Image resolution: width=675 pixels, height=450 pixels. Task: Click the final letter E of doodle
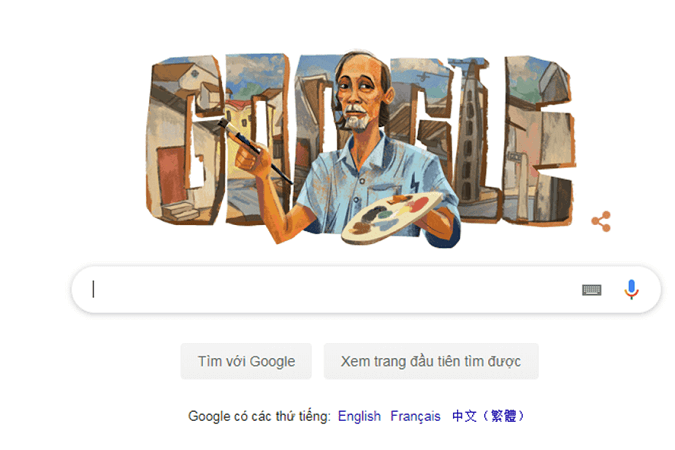tap(538, 140)
